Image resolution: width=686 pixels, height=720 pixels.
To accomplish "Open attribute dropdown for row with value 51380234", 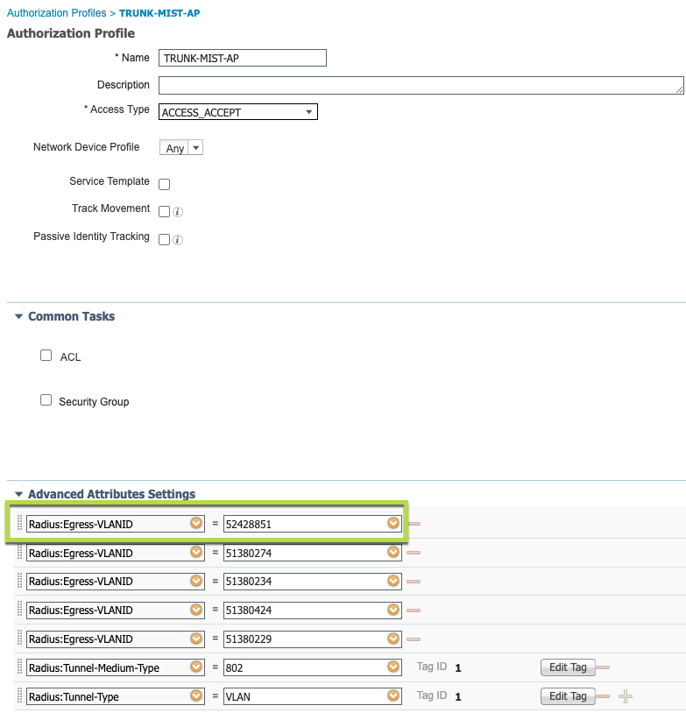I will pyautogui.click(x=197, y=580).
